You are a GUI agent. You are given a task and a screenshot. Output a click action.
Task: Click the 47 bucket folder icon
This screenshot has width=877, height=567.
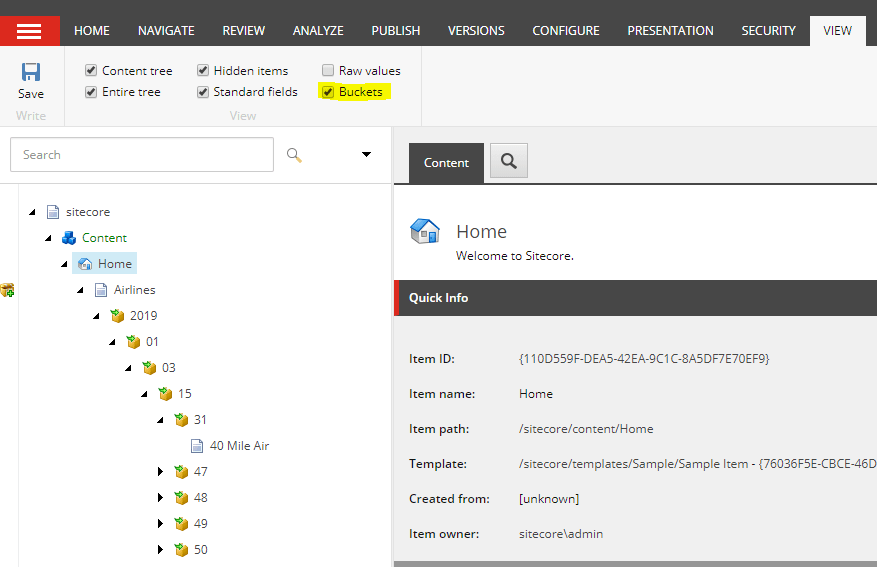tap(181, 472)
